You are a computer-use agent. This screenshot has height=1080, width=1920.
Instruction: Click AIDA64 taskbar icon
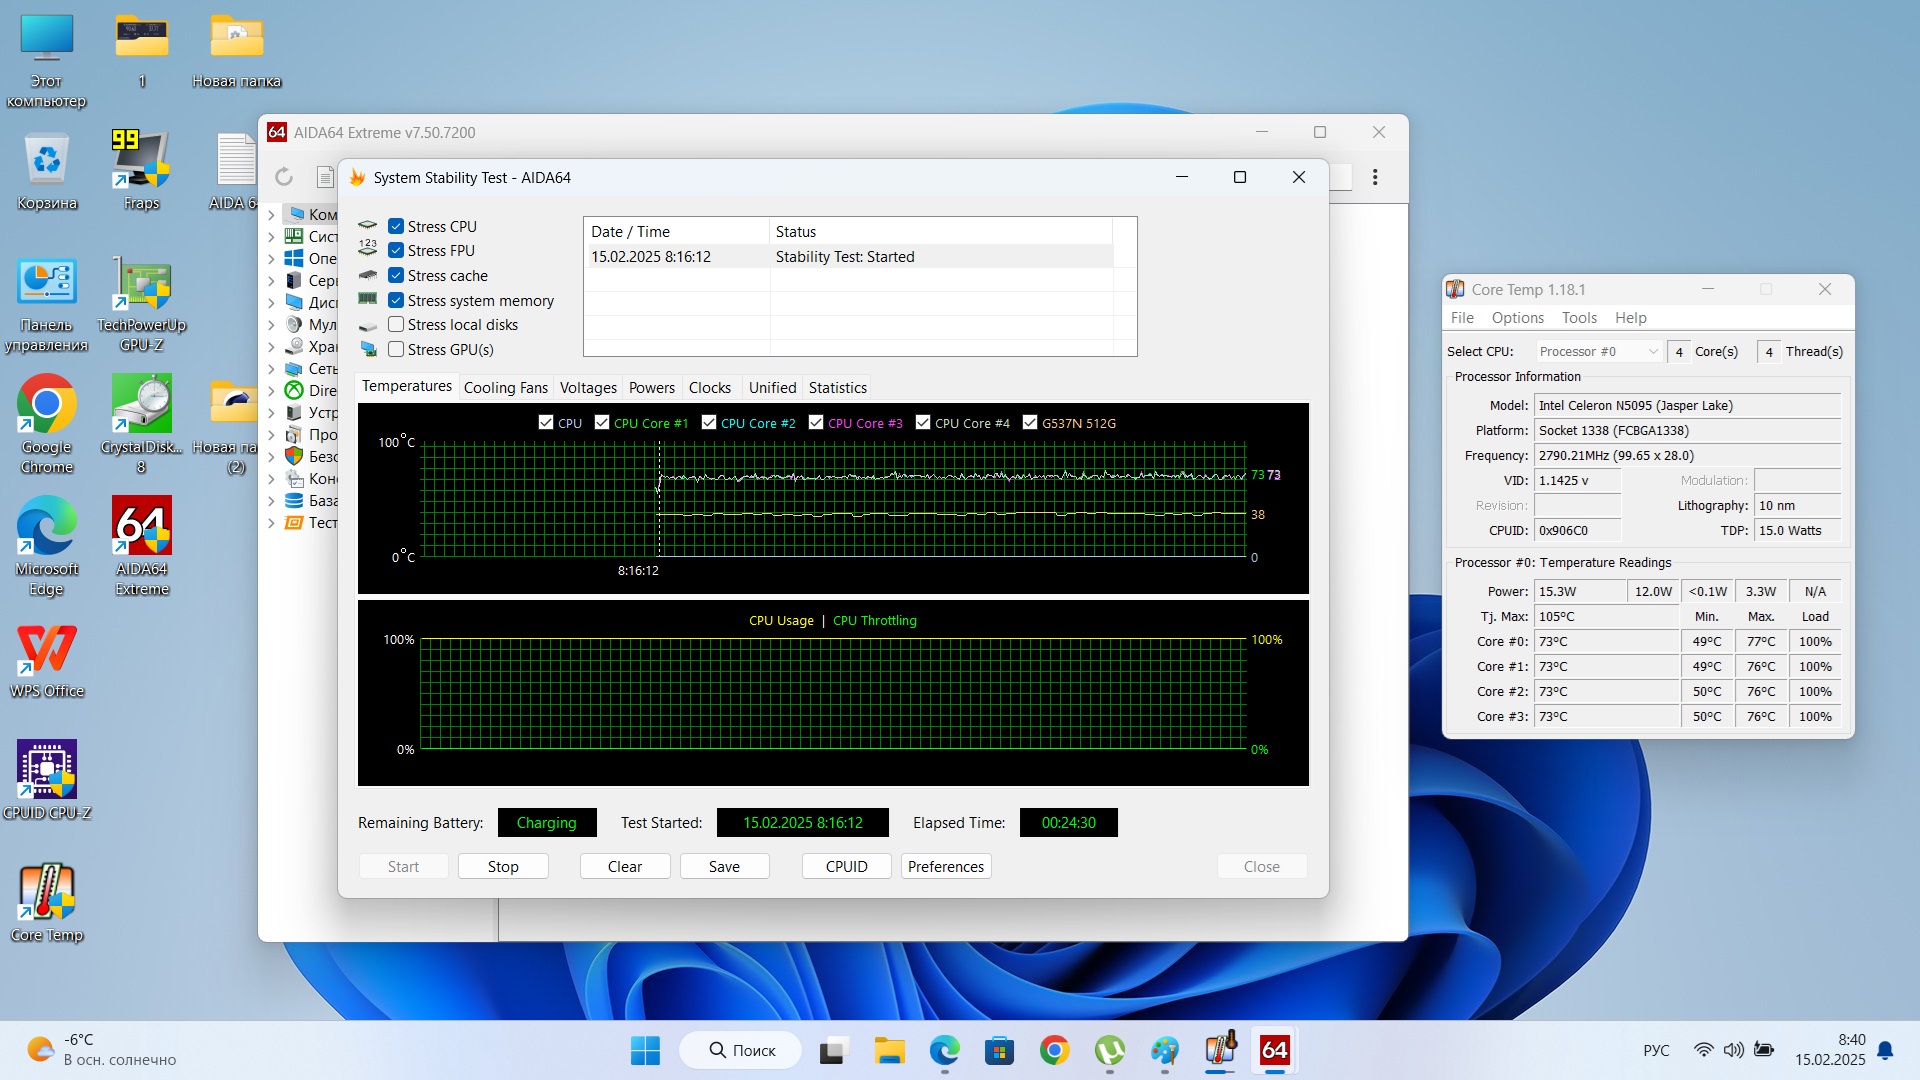1274,1050
